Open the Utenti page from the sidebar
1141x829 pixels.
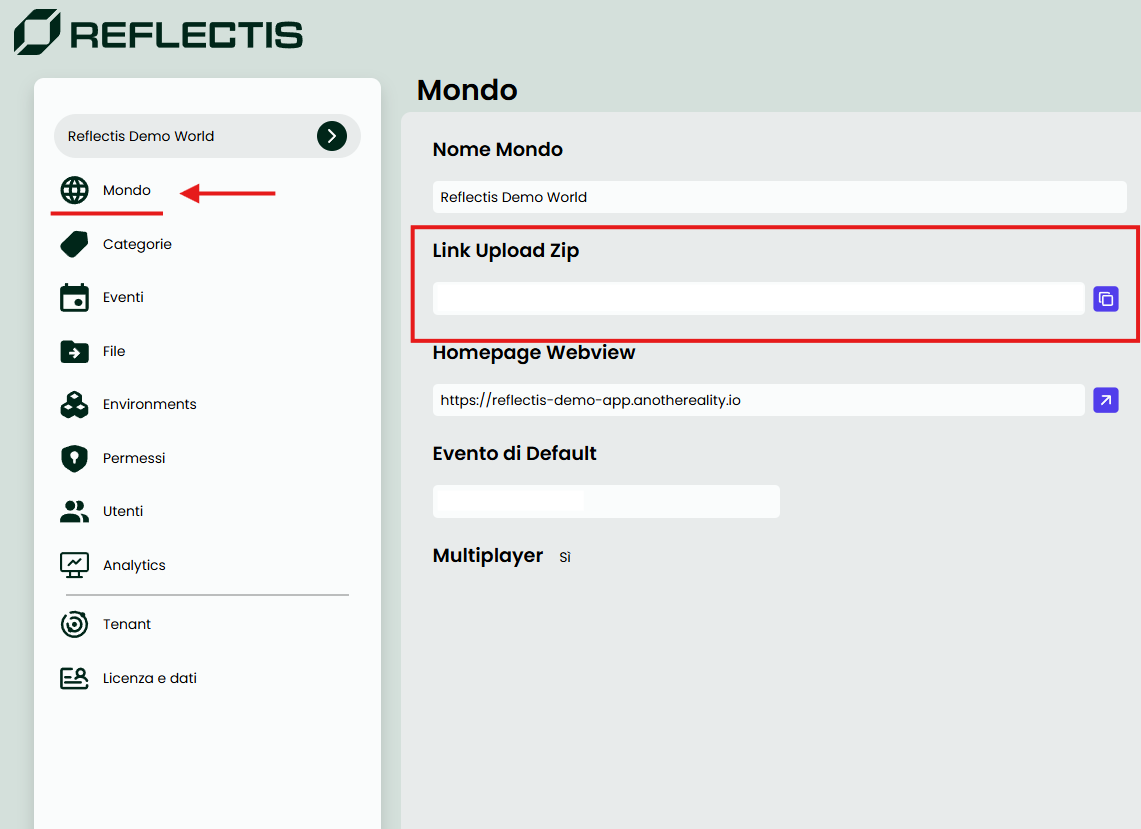122,511
